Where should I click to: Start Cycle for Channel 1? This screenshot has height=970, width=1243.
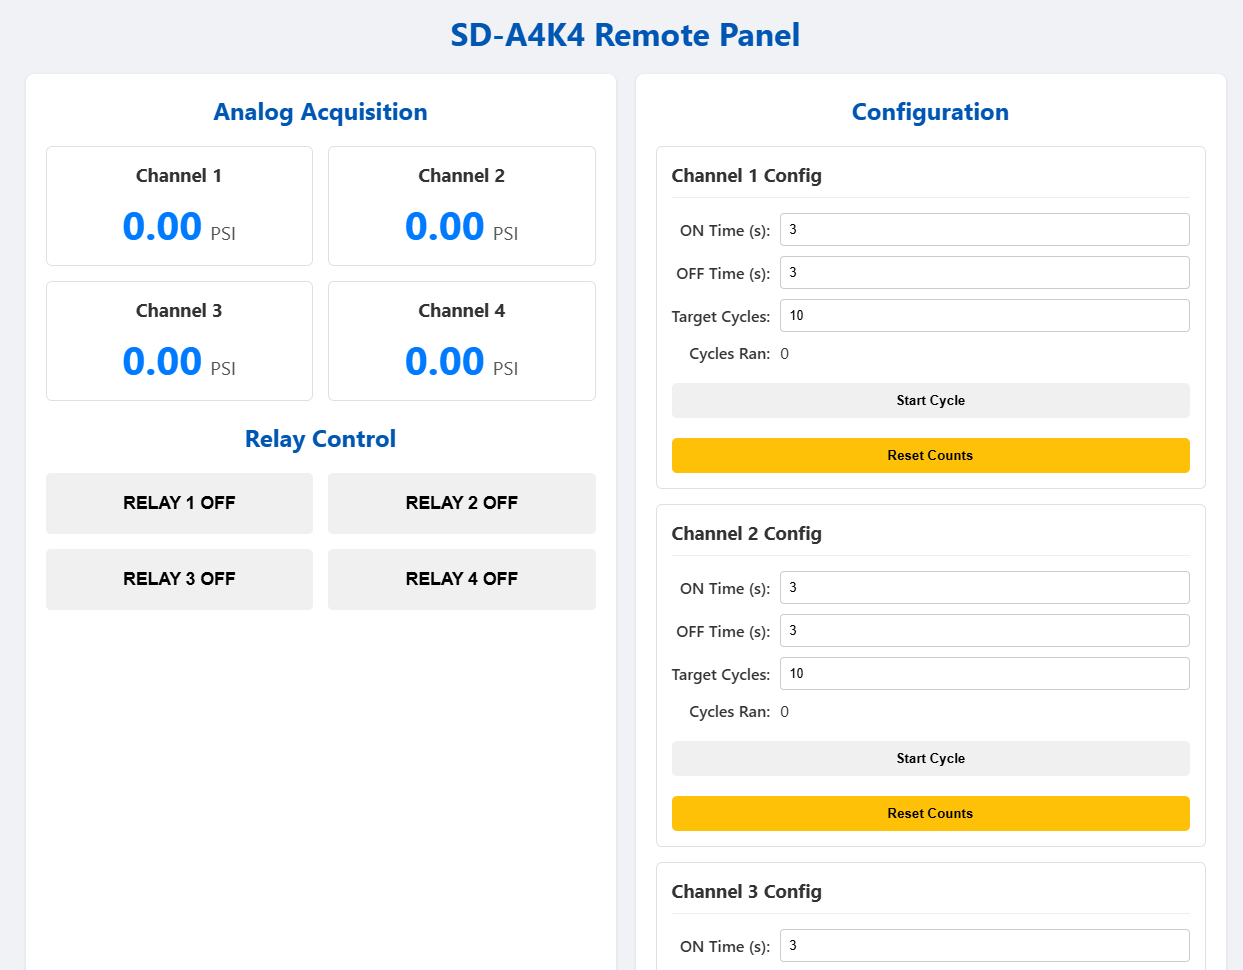(930, 400)
